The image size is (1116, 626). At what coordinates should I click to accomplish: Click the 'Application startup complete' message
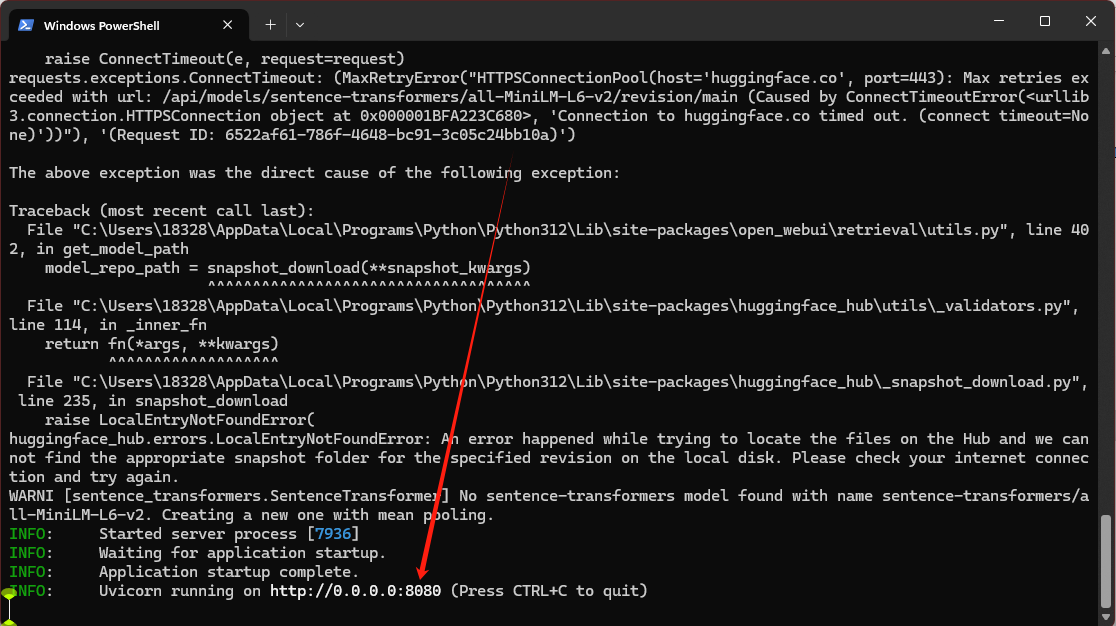pyautogui.click(x=228, y=572)
